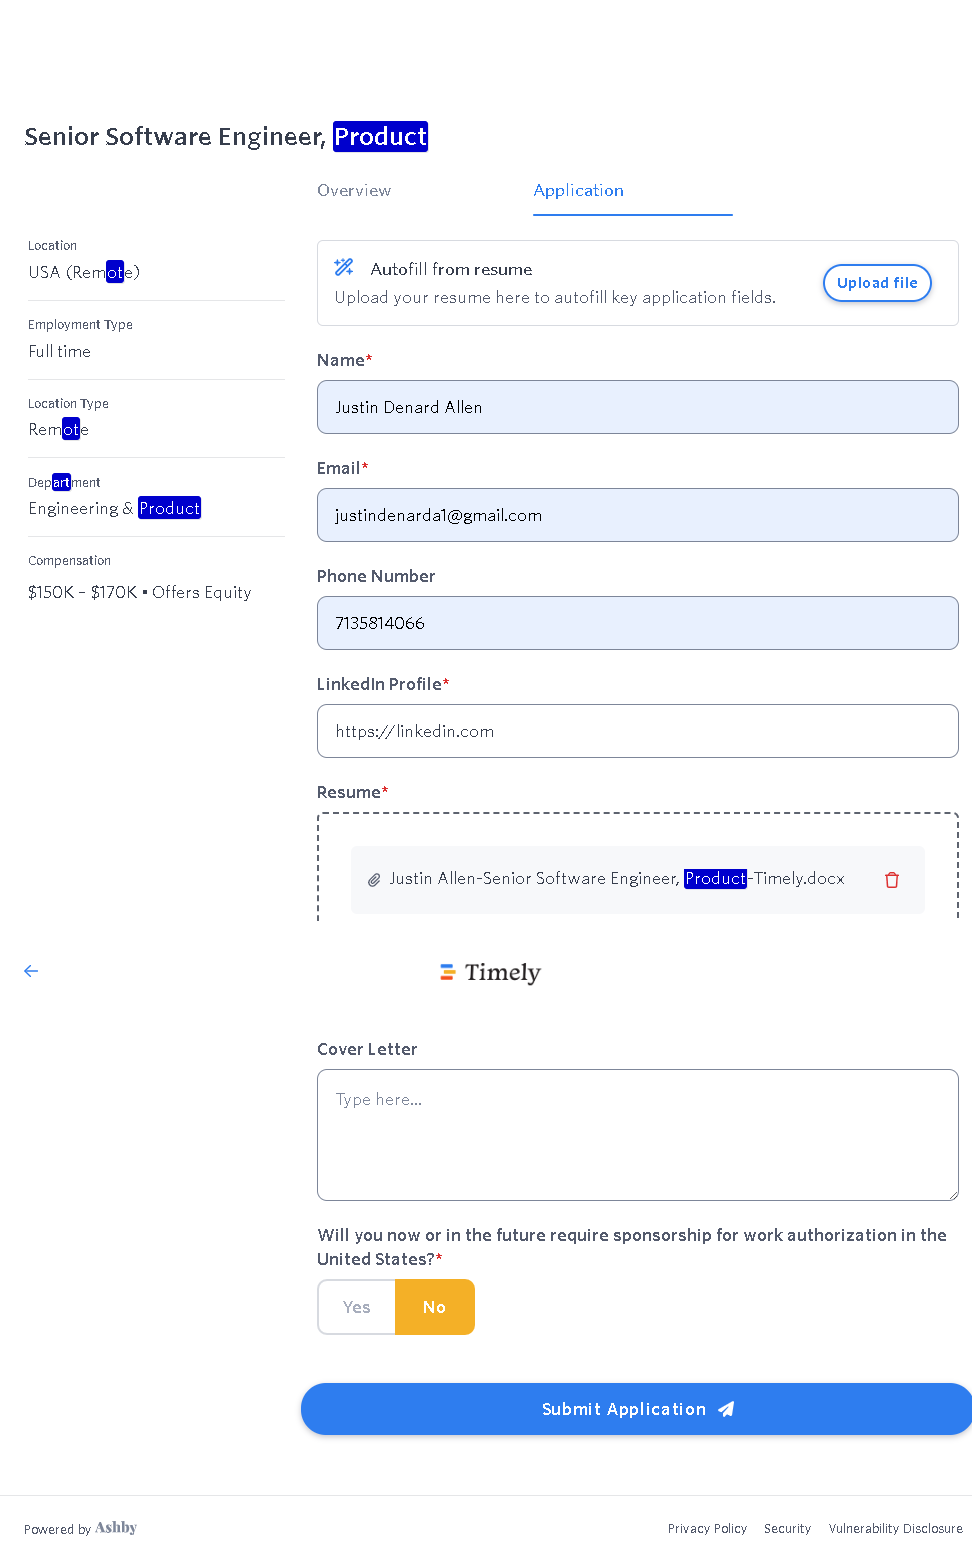Delete the uploaded resume with trash icon
The height and width of the screenshot is (1562, 972).
892,880
